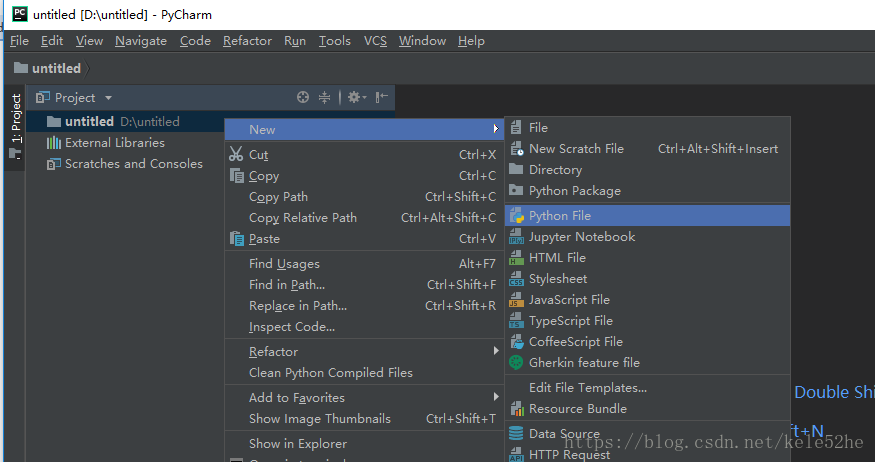Screen dimensions: 875x462
Task: Choose Find in Path... entry
Action: [x=364, y=285]
